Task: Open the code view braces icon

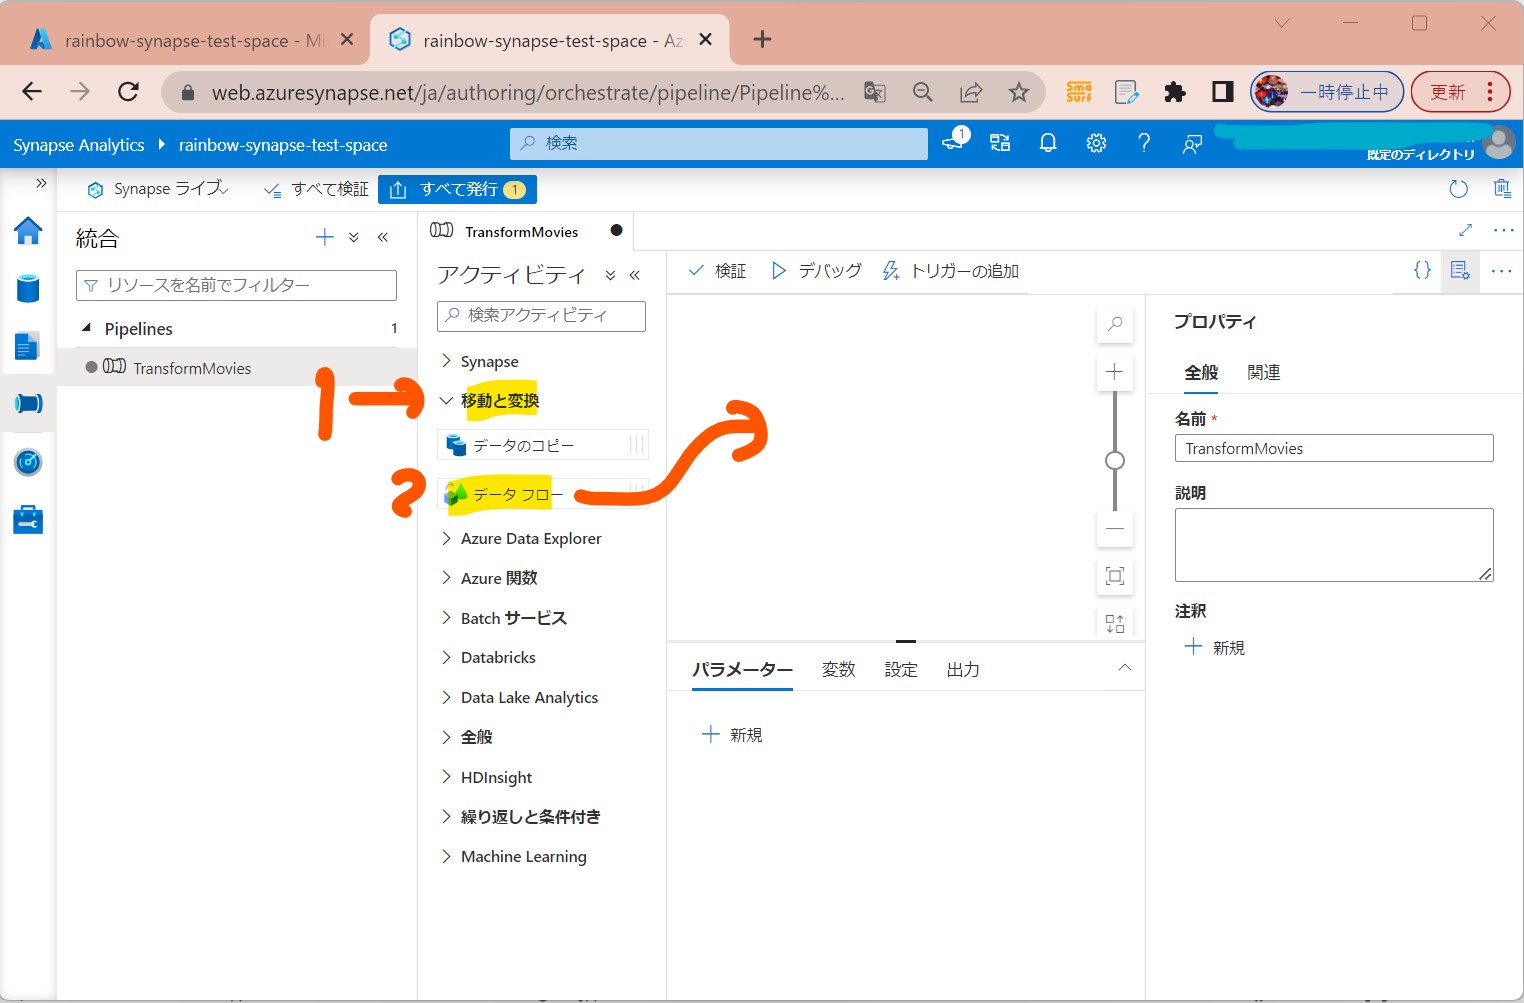Action: 1422,271
